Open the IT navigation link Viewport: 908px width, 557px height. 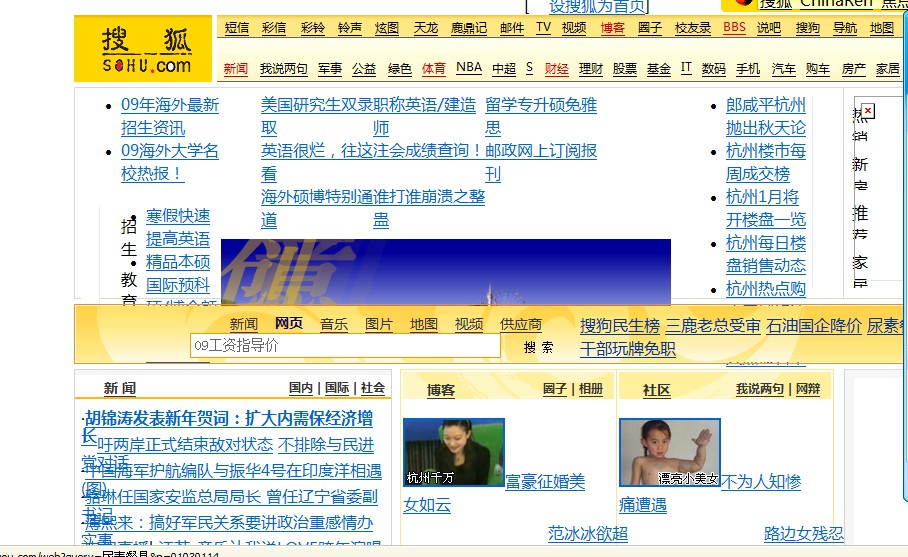click(686, 68)
